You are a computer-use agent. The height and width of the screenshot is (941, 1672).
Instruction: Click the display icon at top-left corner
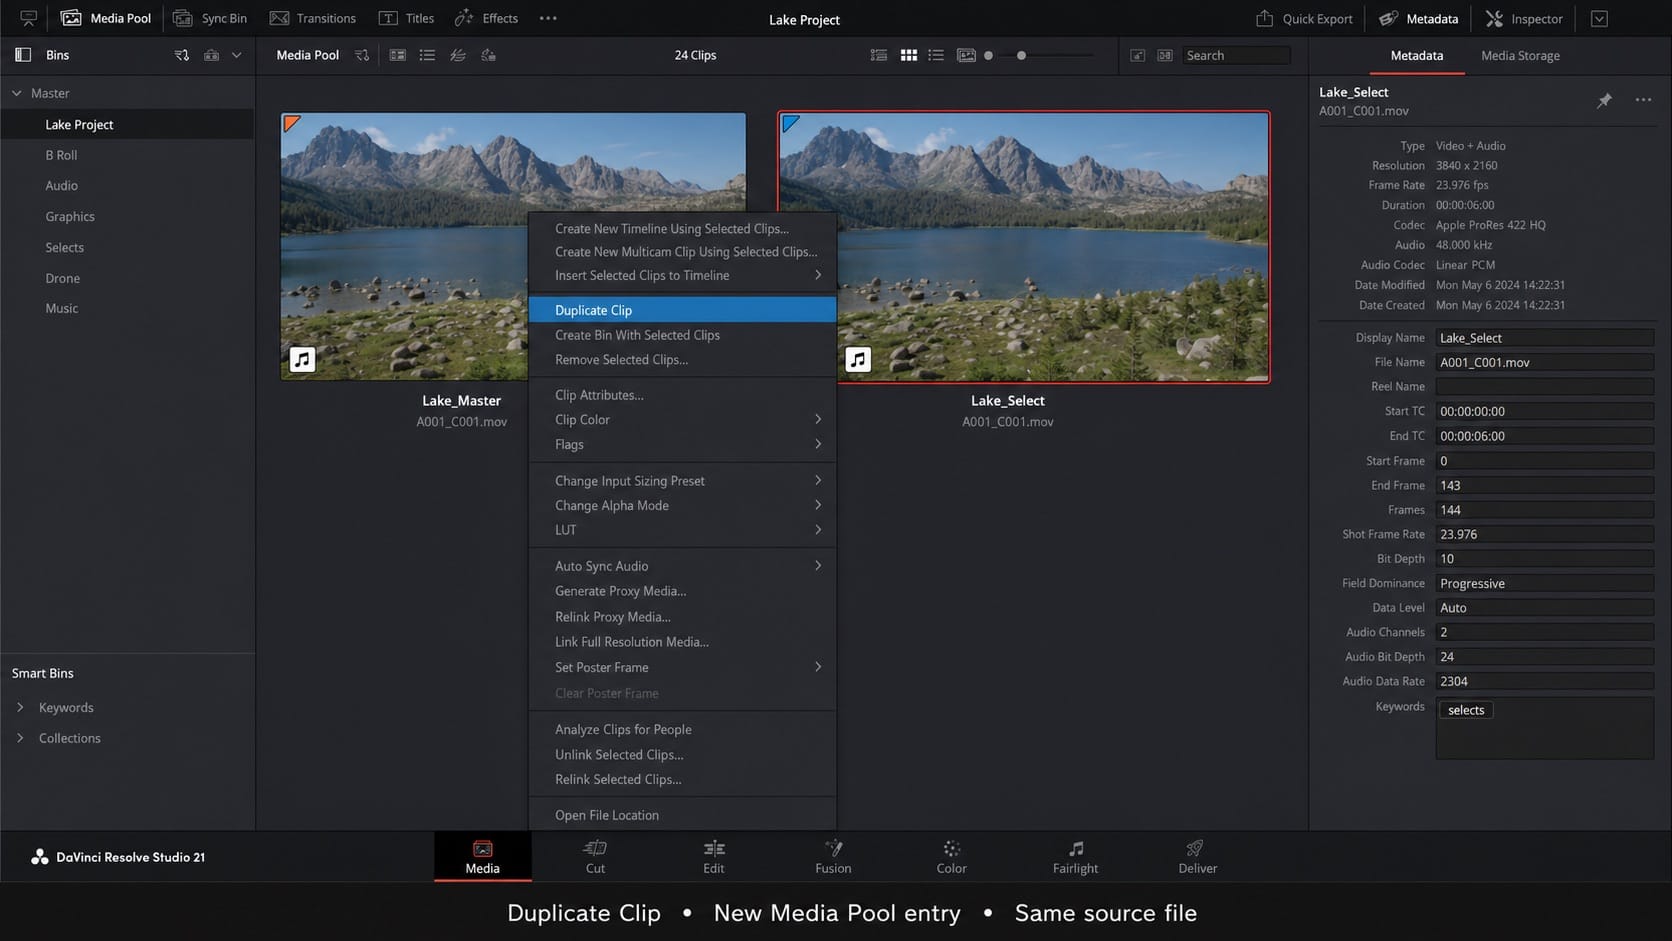28,18
